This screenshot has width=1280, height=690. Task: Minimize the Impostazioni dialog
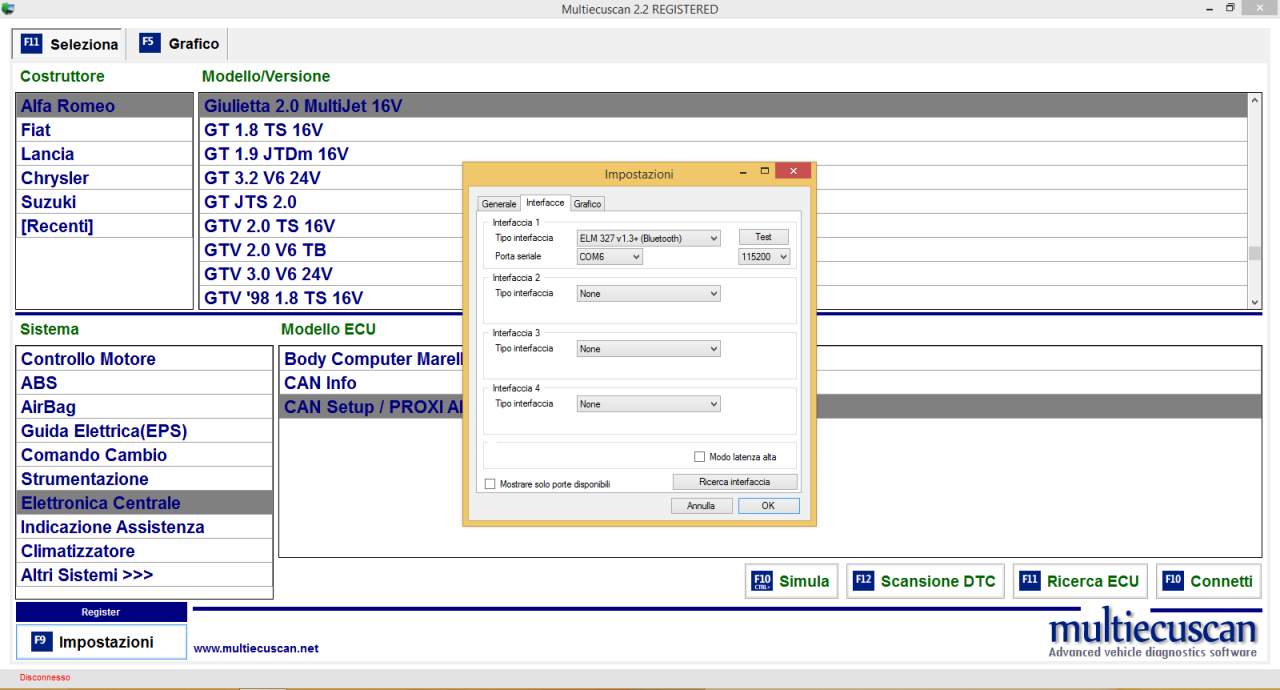(744, 172)
